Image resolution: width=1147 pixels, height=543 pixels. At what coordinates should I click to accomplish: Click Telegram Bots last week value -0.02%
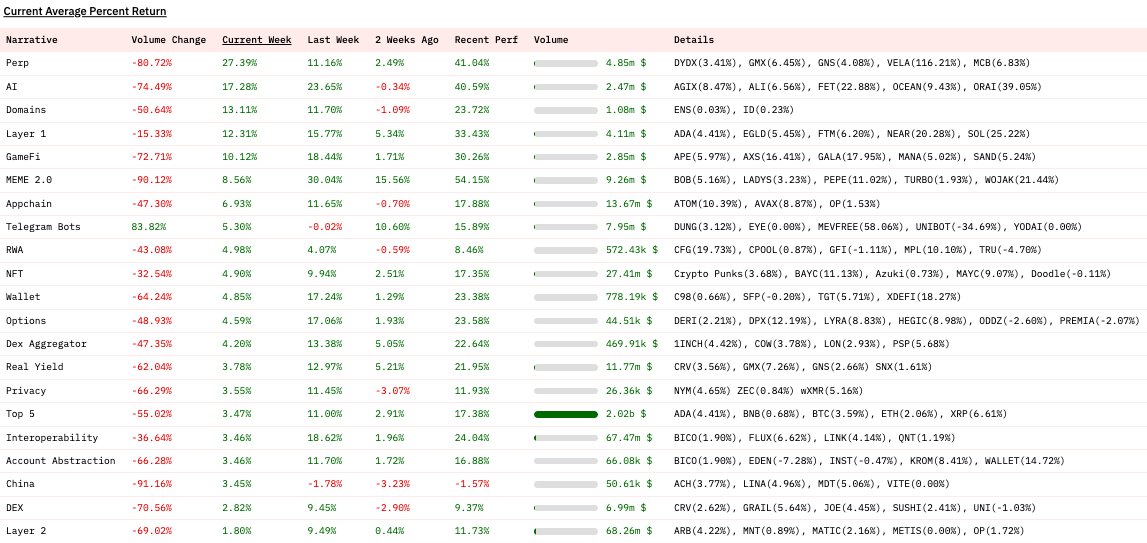pos(325,227)
